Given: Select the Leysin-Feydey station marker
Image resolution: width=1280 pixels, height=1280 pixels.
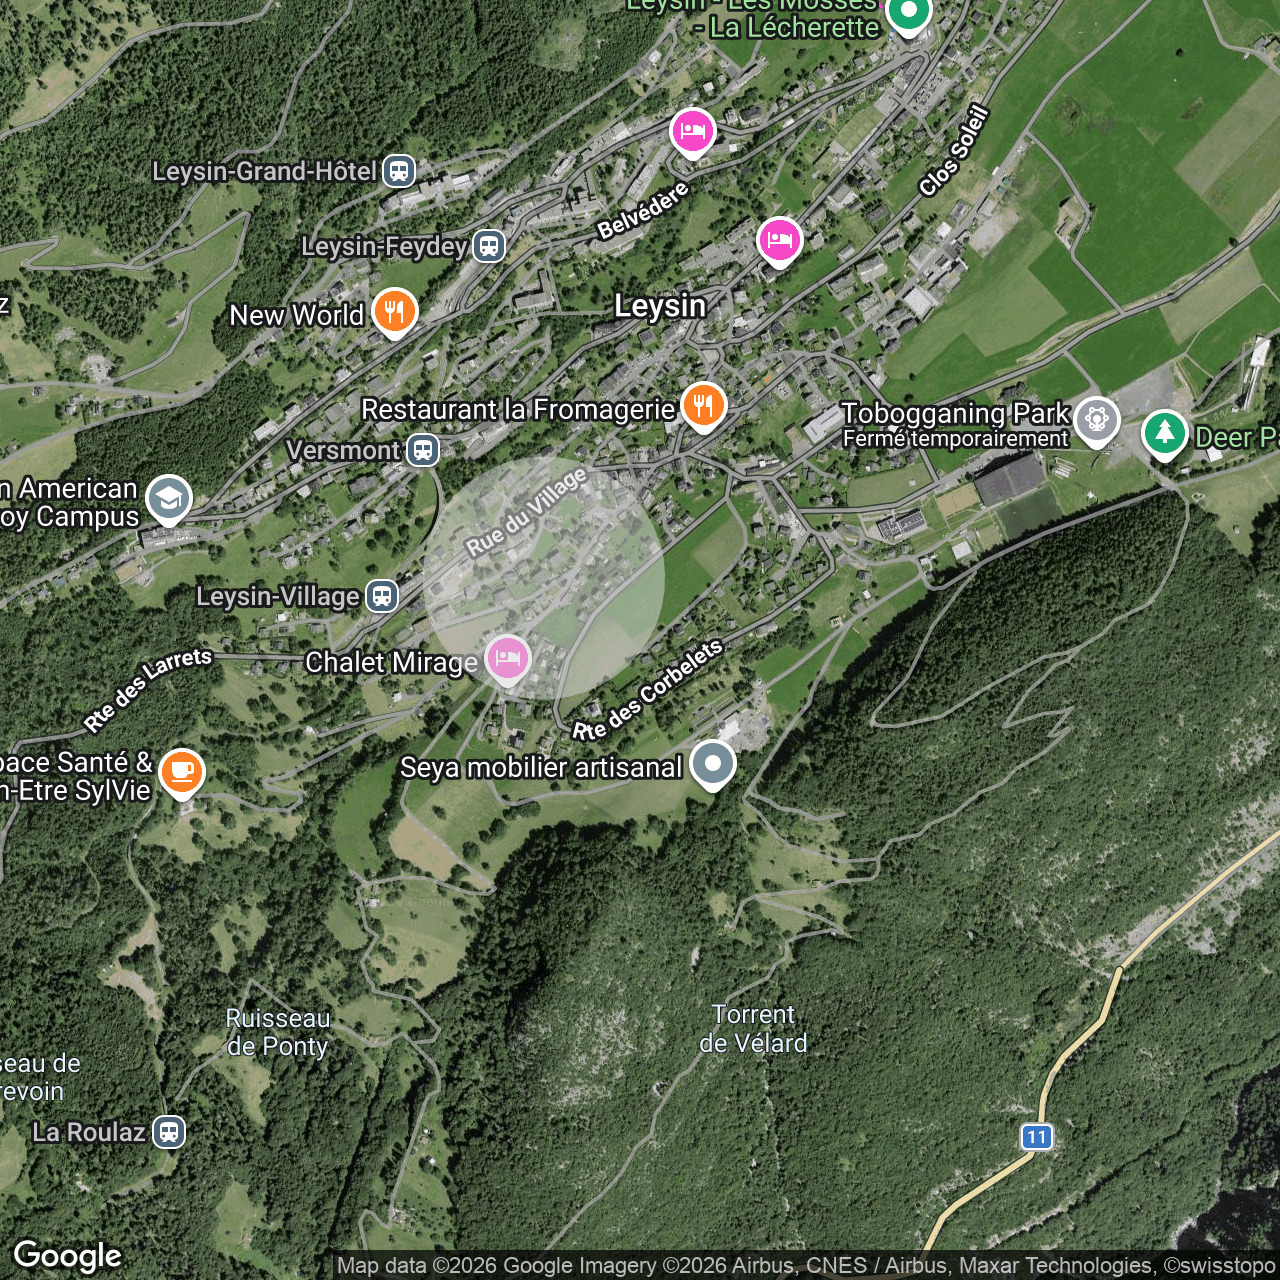Looking at the screenshot, I should [x=489, y=246].
